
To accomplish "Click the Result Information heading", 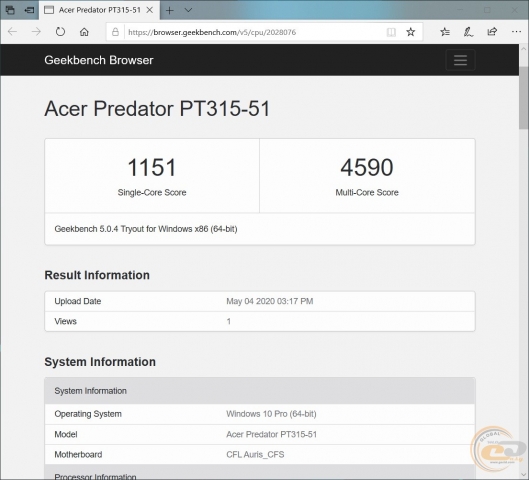I will point(97,275).
